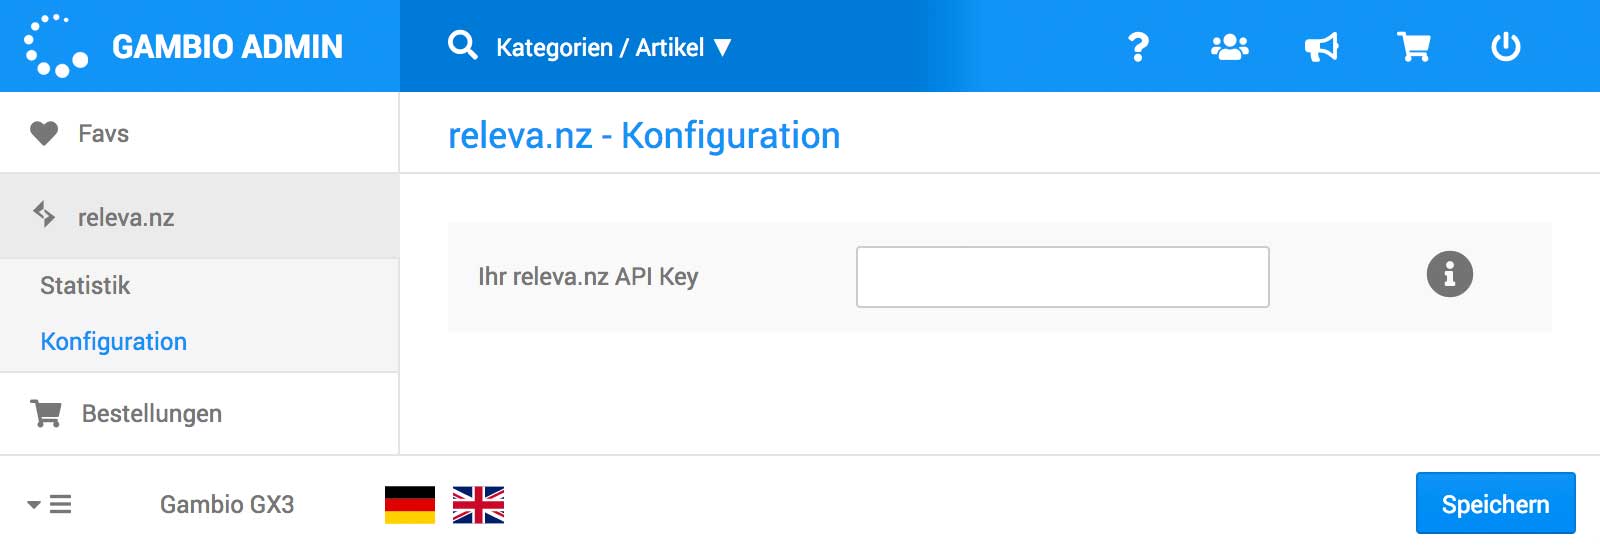Select the Konfiguration submenu entry

coord(113,342)
